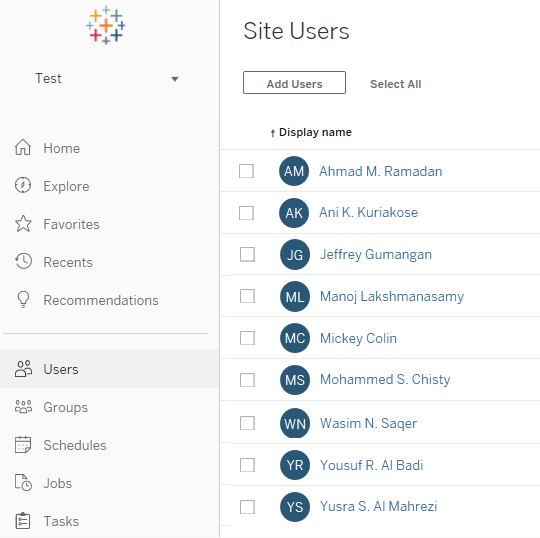
Task: Open Jobs via document-clock icon
Action: pyautogui.click(x=23, y=483)
